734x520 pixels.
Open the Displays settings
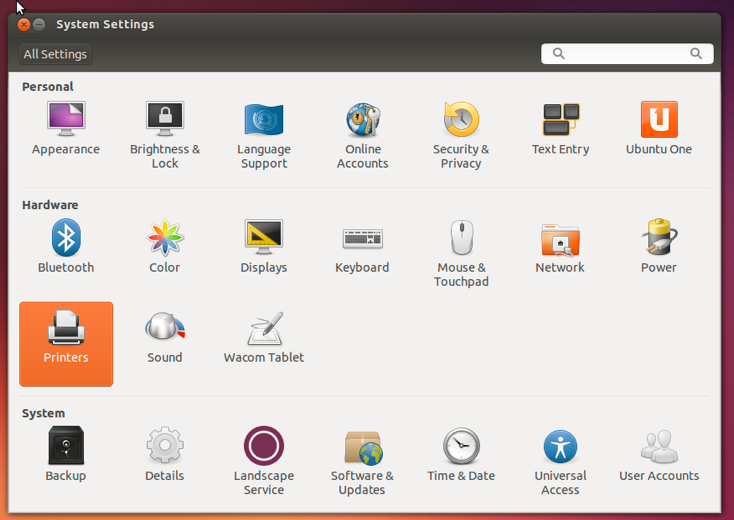pyautogui.click(x=264, y=246)
